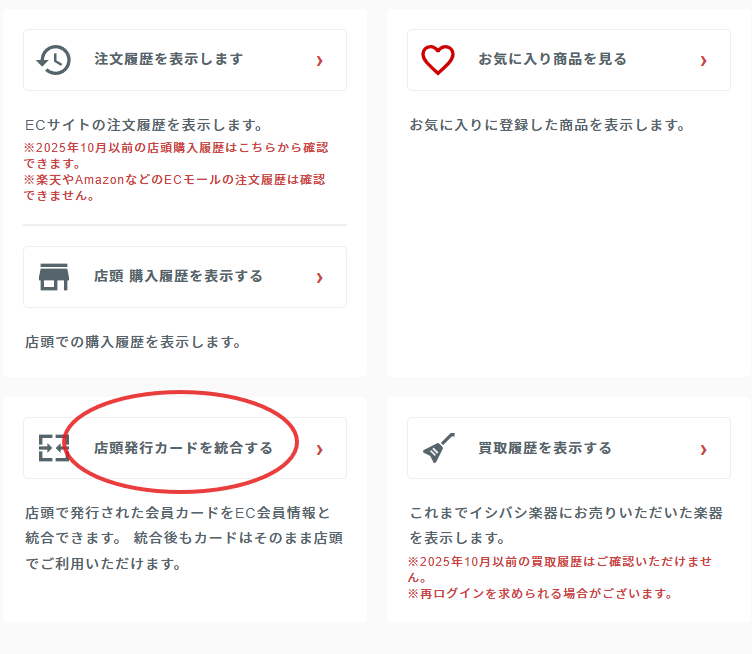Click the chevron on the お気に入り商品 row
The image size is (752, 654).
pos(703,61)
